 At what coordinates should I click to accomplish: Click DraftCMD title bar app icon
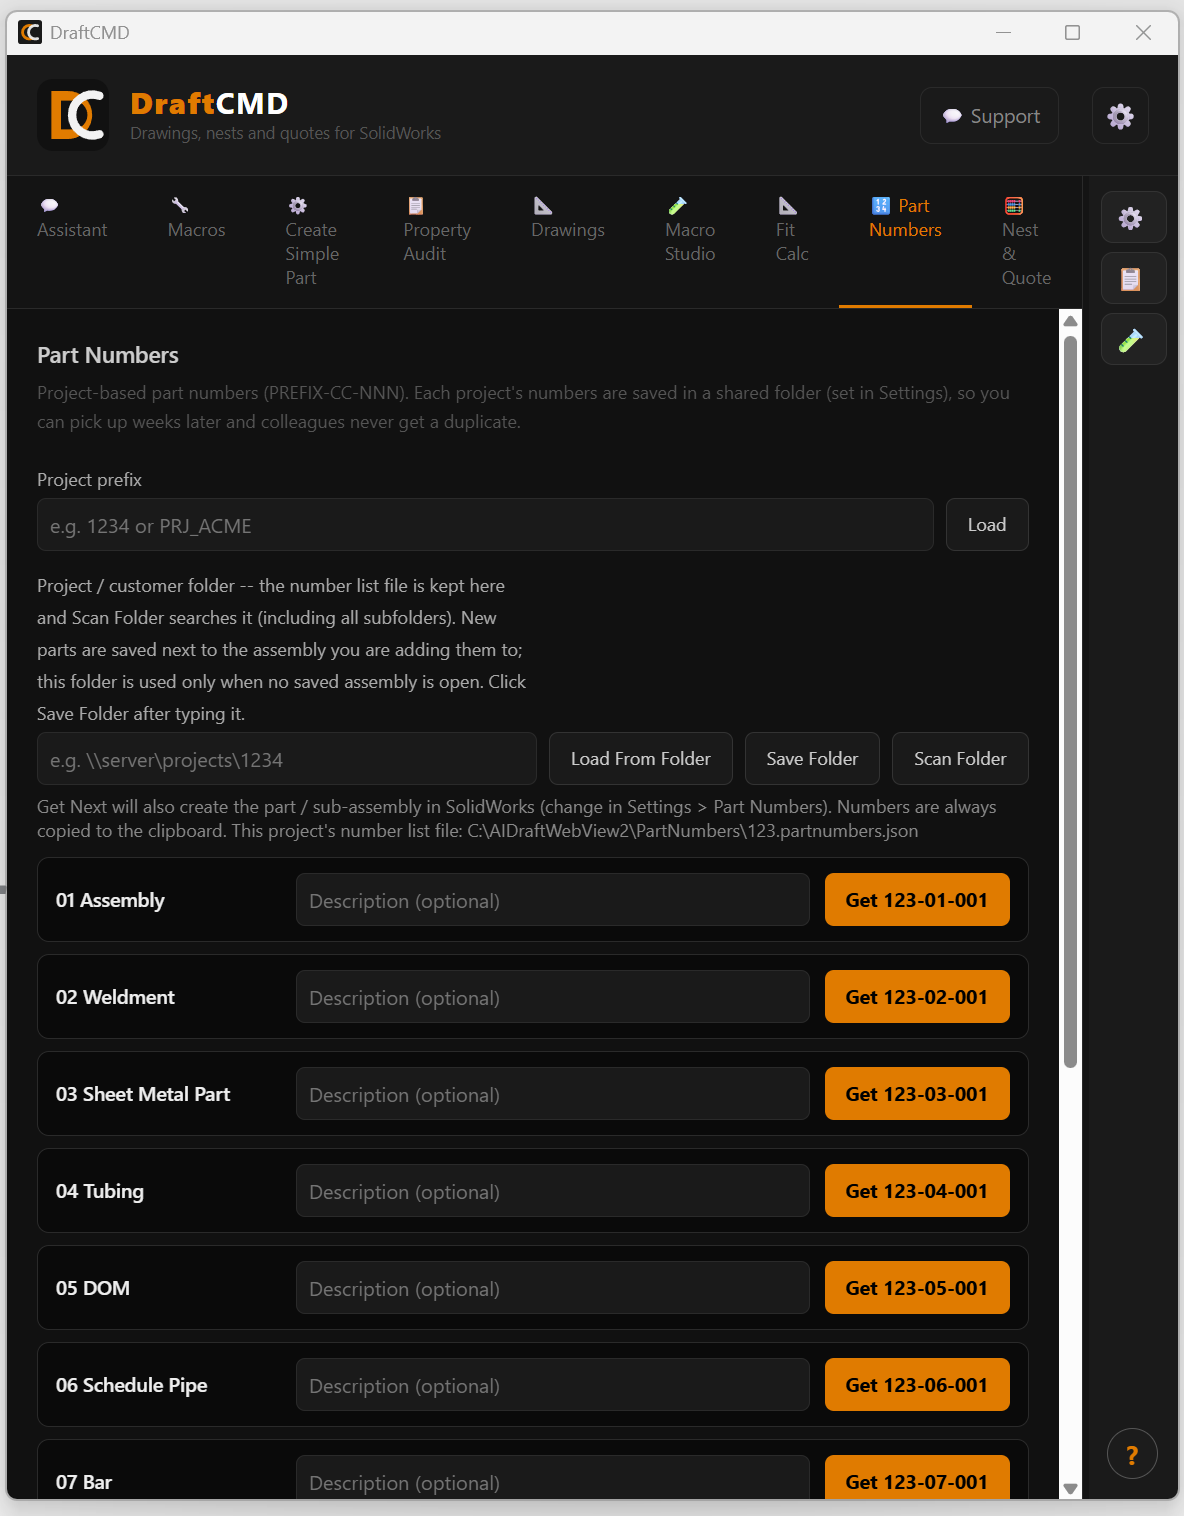click(x=30, y=32)
